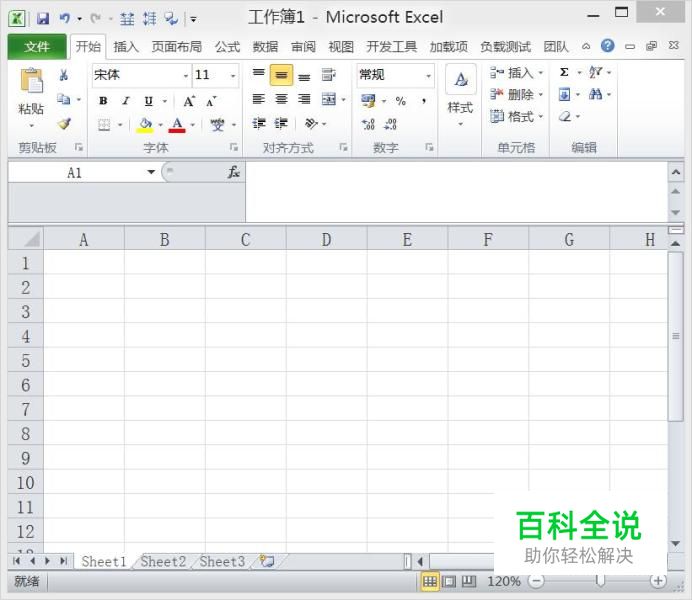Click the Increase Decimal icon
This screenshot has height=600, width=692.
pos(368,124)
